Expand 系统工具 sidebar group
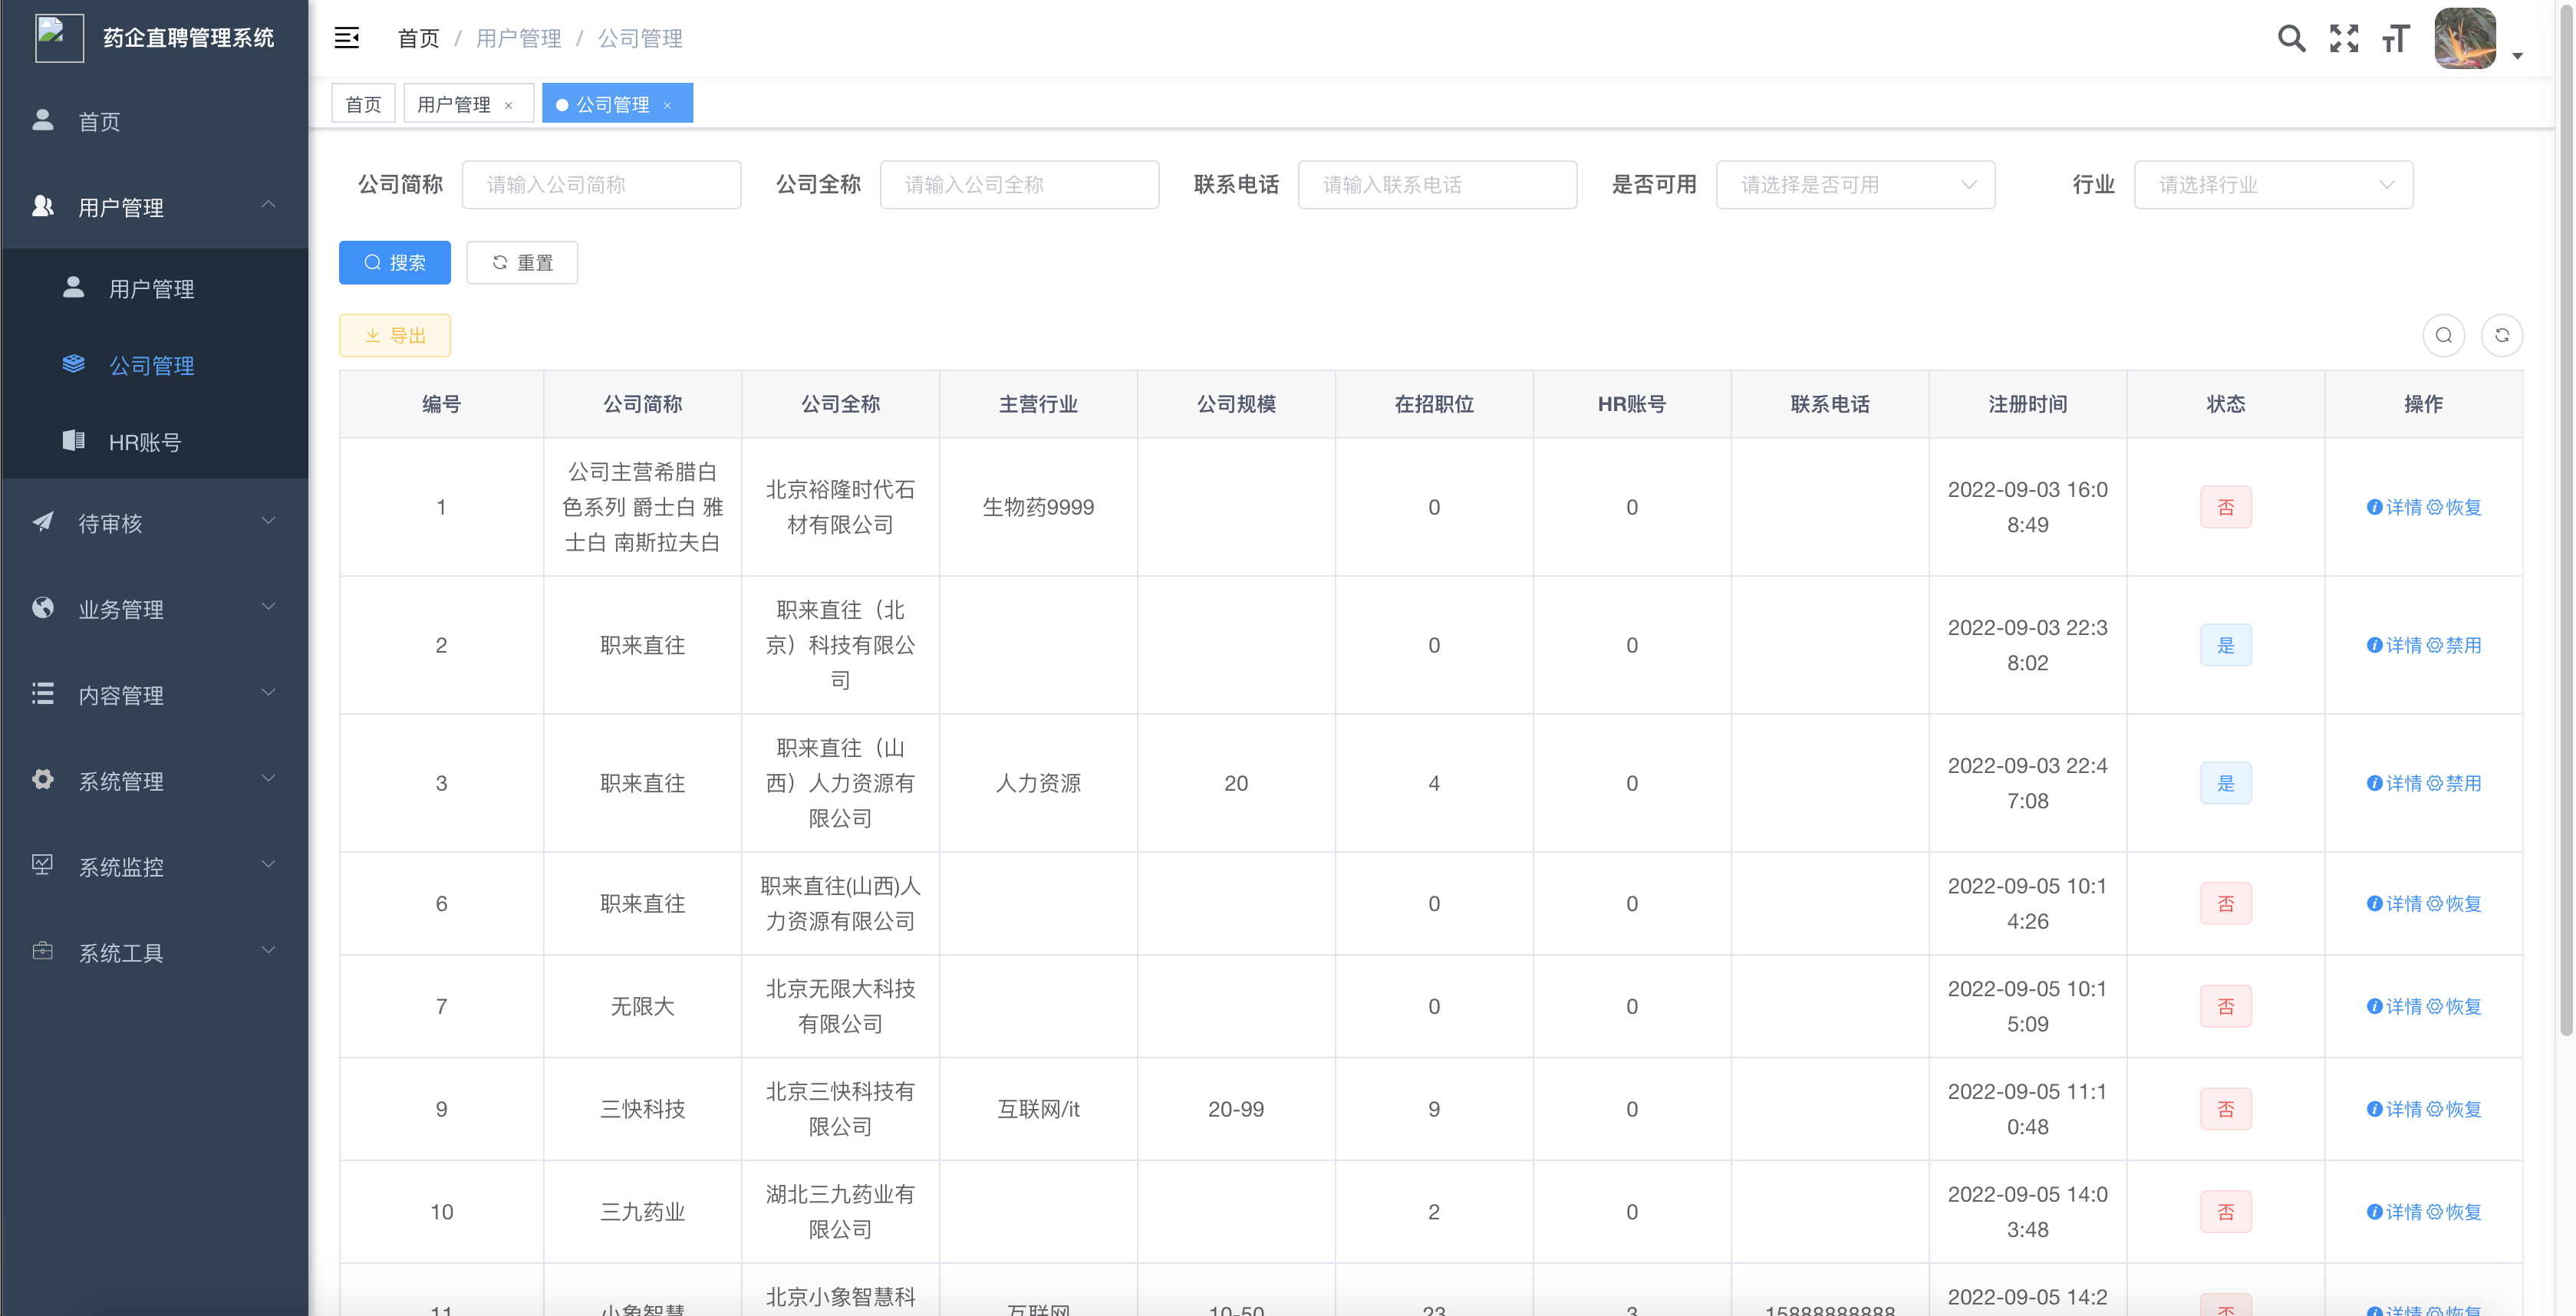Viewport: 2576px width, 1316px height. (x=154, y=952)
